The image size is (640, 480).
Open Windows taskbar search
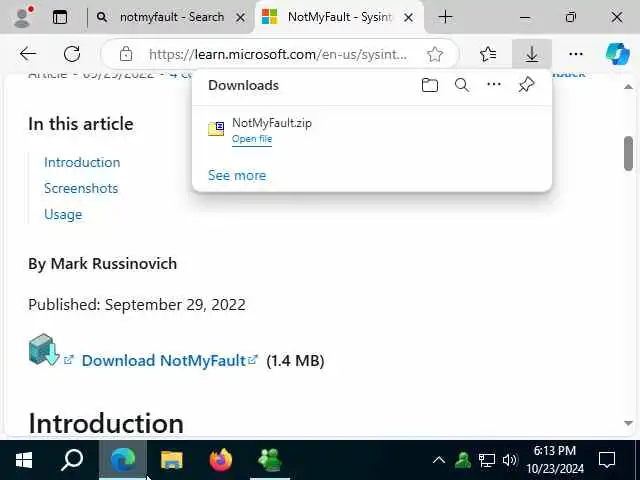coord(72,460)
